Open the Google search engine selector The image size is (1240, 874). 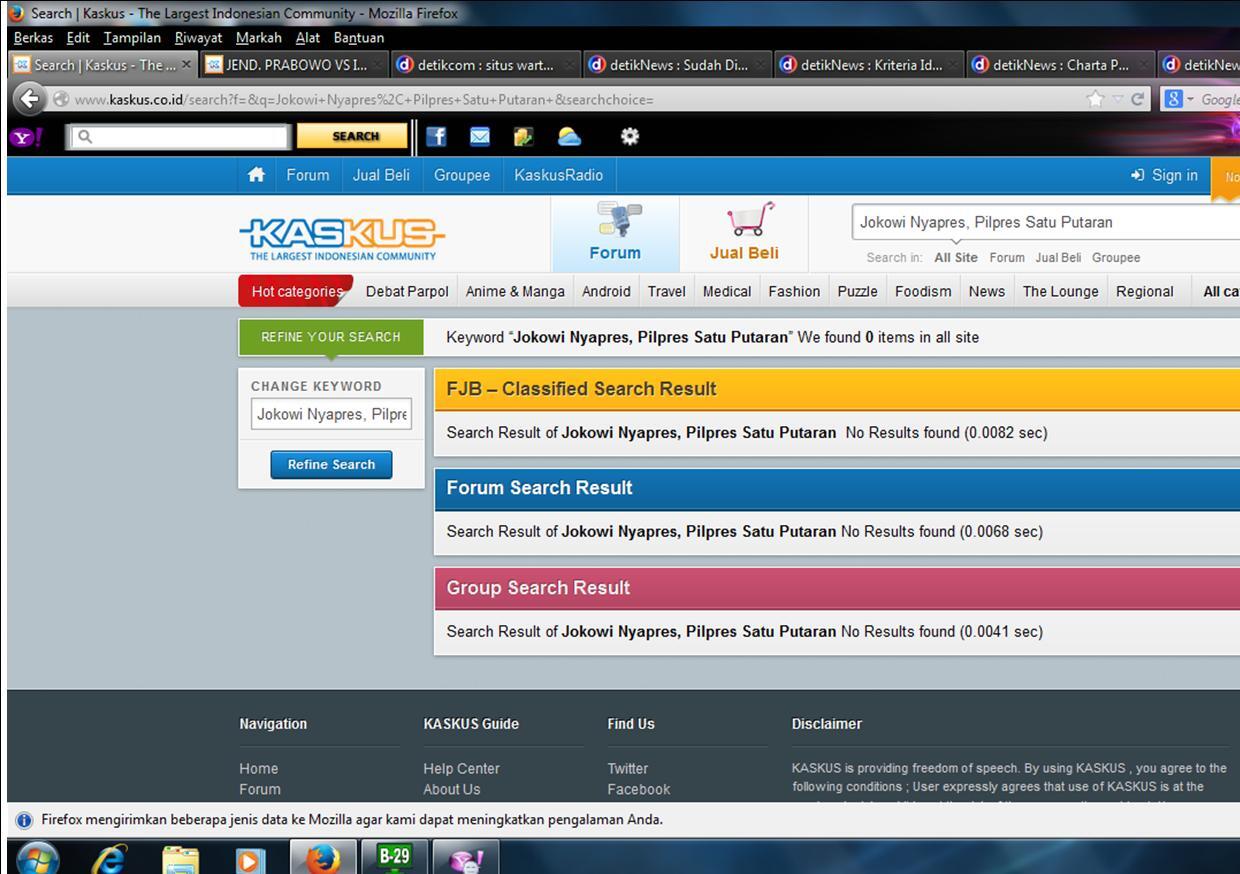tap(1177, 99)
